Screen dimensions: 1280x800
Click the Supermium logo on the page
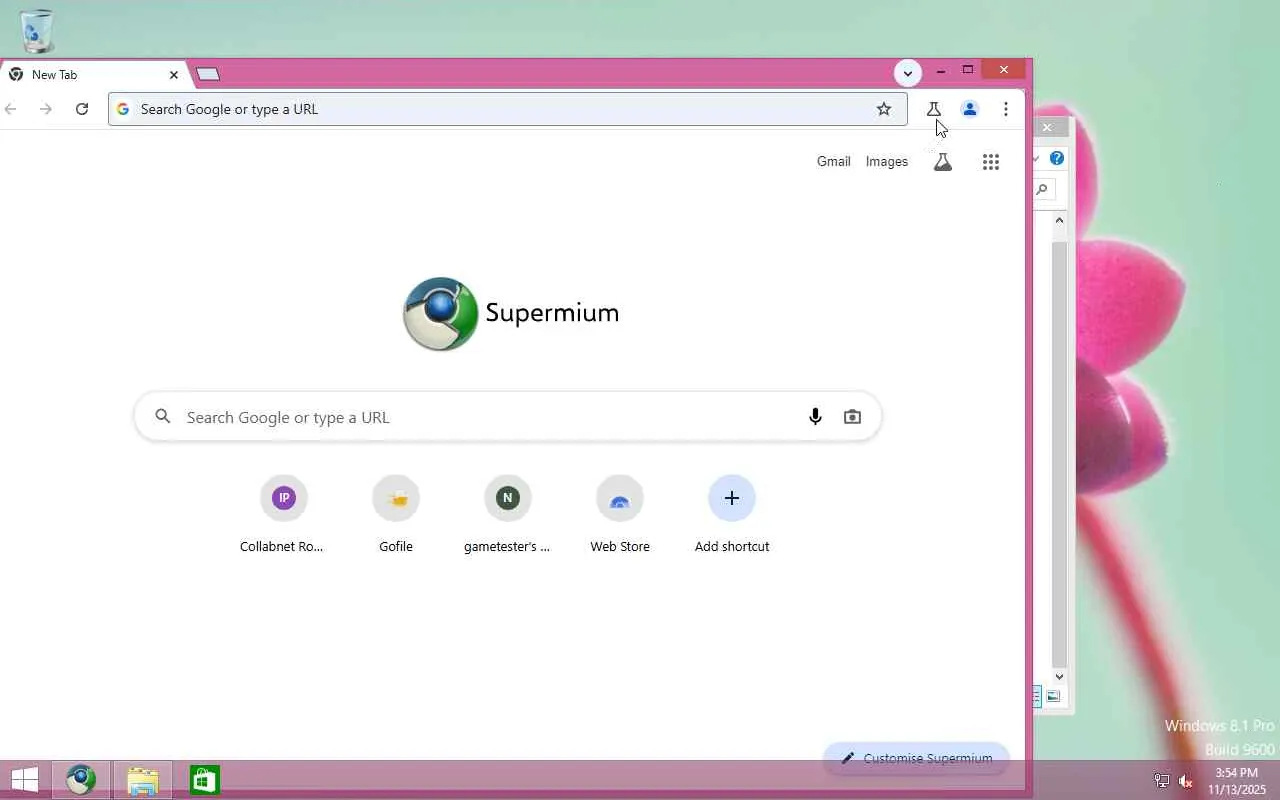[x=441, y=314]
